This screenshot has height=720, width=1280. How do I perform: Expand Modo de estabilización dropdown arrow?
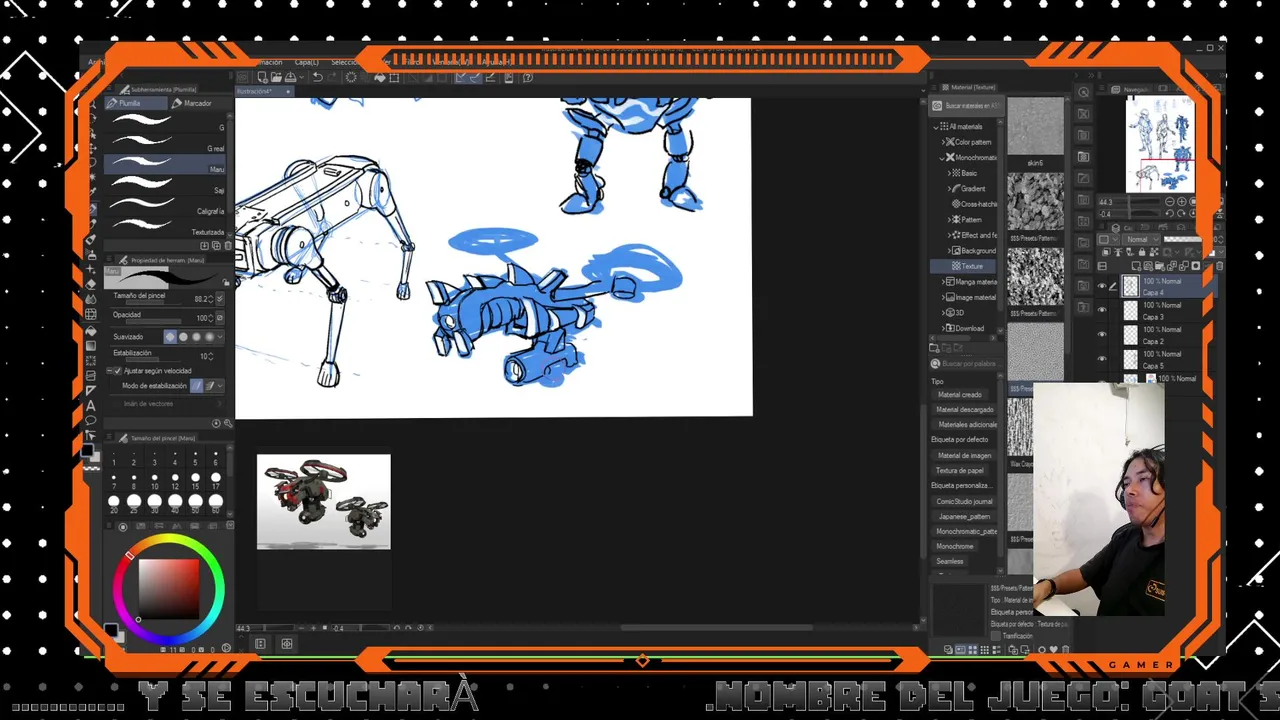click(x=220, y=386)
